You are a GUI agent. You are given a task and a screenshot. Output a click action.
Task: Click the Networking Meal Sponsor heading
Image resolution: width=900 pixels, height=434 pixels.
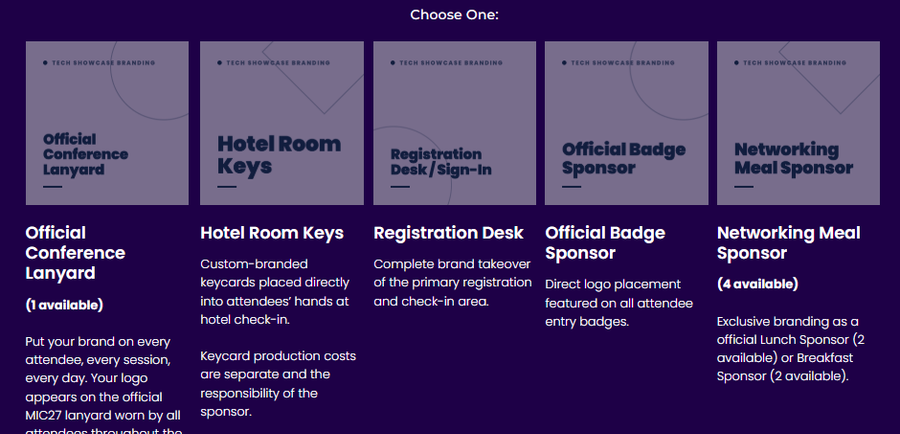pos(789,243)
